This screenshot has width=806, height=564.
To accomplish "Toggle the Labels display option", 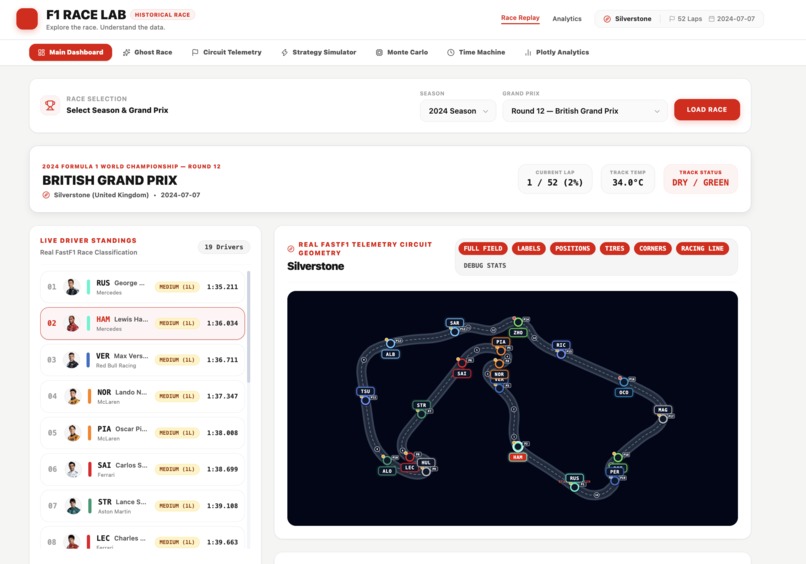I will pyautogui.click(x=528, y=248).
